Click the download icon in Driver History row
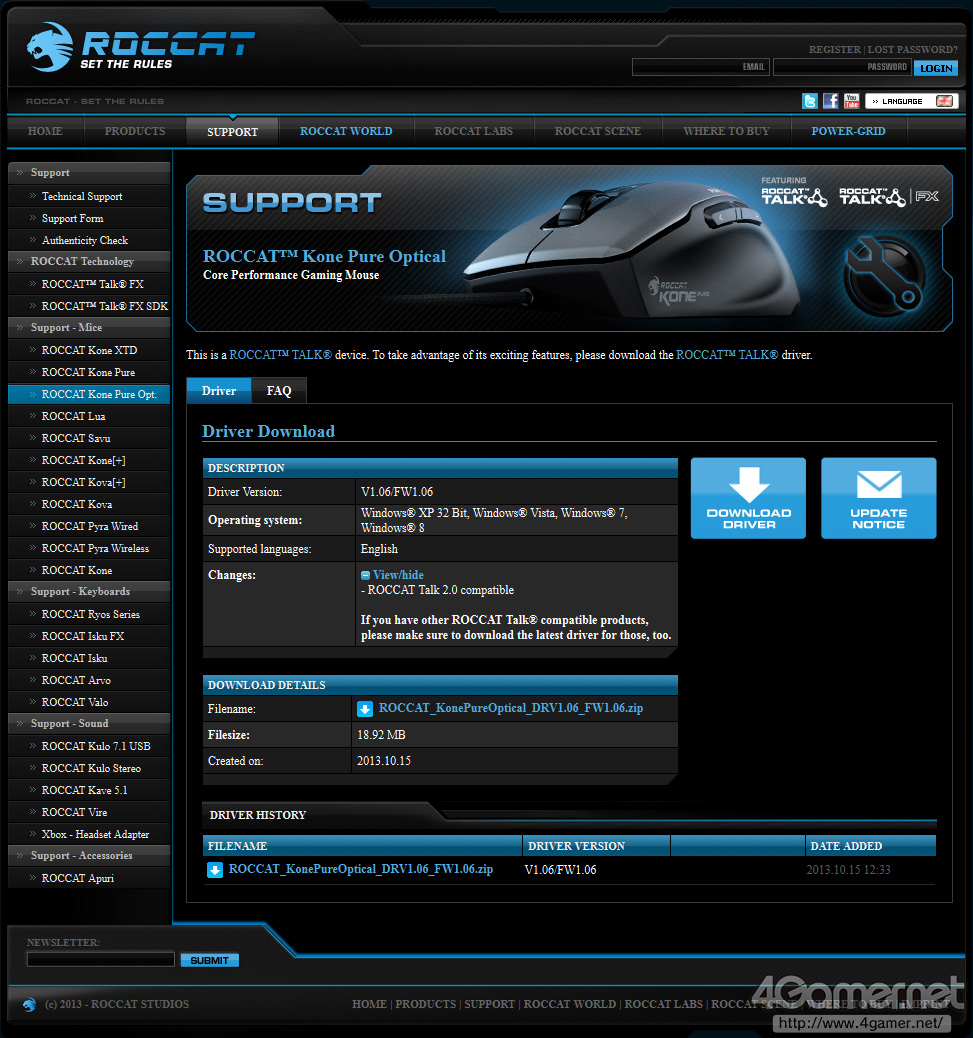This screenshot has width=973, height=1038. [215, 870]
